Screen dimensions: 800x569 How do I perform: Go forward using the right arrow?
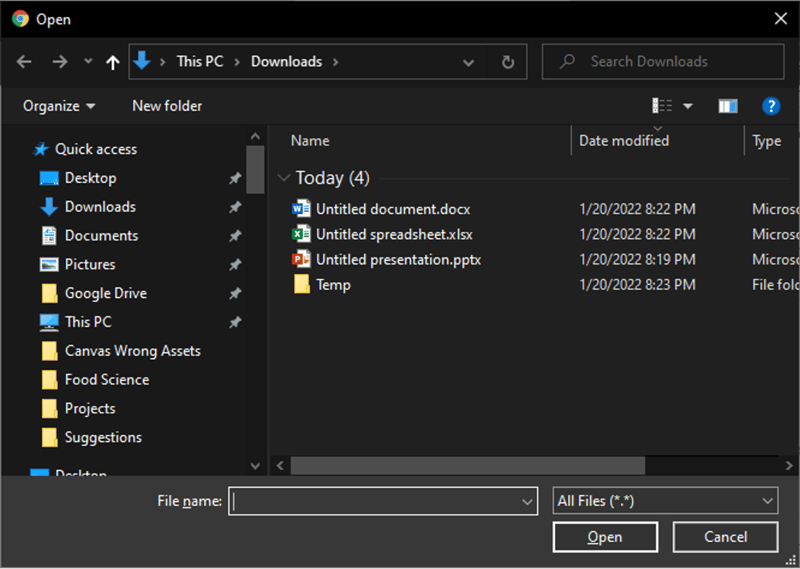(x=60, y=62)
